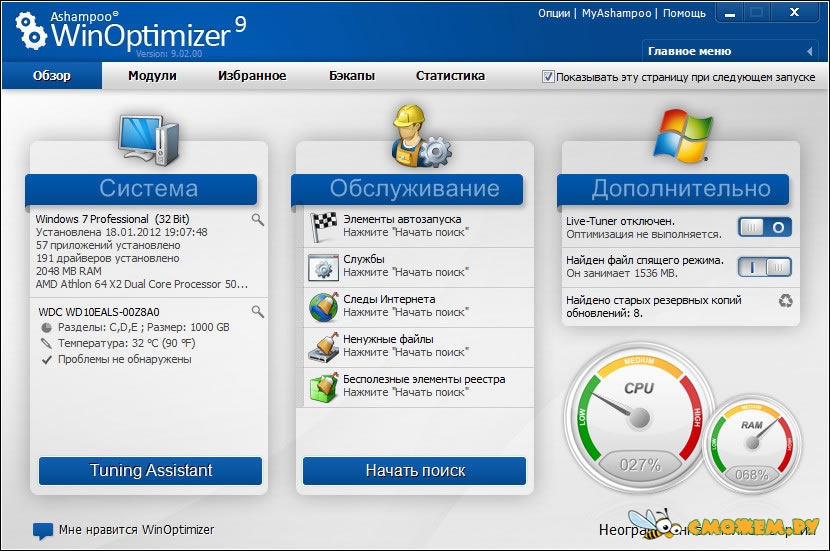Click the CPU usage gauge
Image resolution: width=830 pixels, height=551 pixels.
click(x=639, y=419)
